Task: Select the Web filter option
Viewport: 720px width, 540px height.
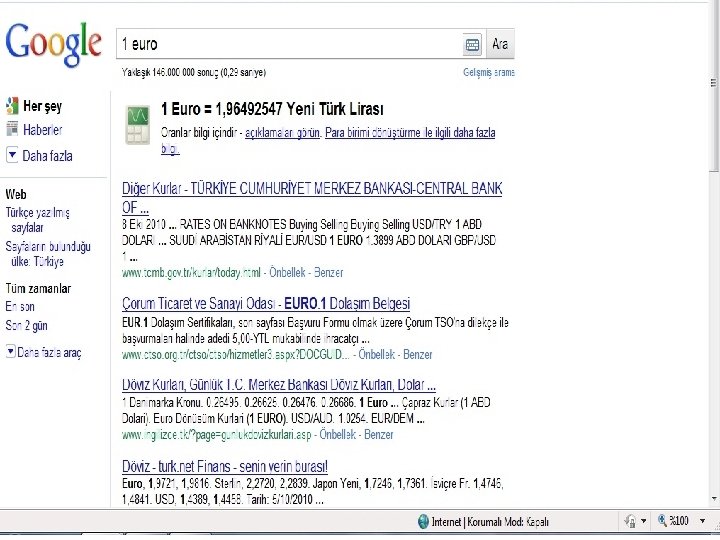Action: click(x=16, y=194)
